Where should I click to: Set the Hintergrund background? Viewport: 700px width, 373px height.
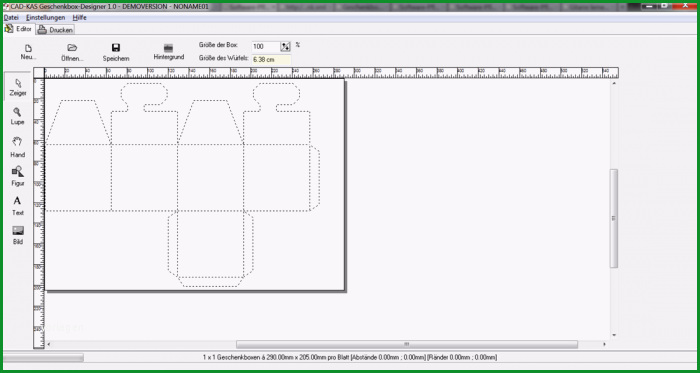[x=168, y=52]
